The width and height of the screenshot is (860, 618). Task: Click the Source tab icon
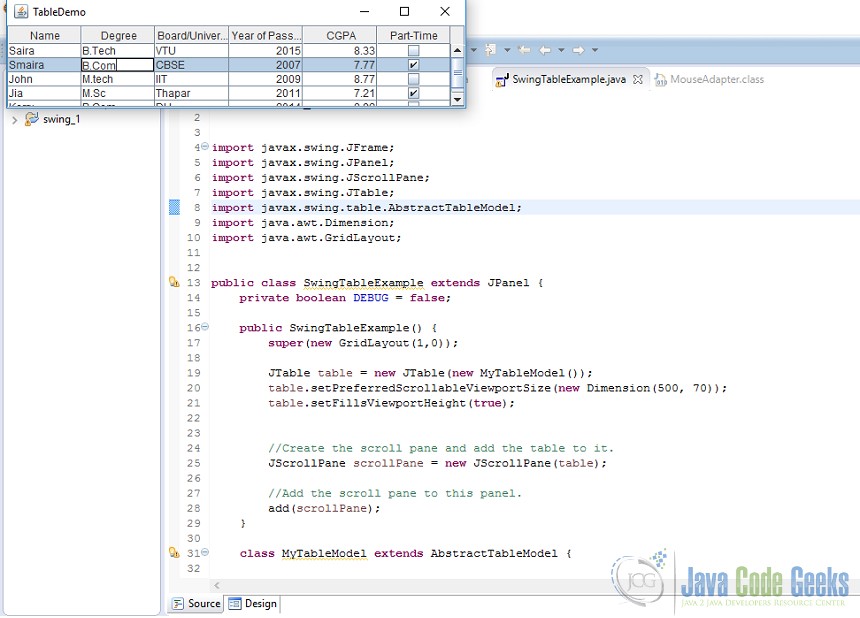[x=178, y=604]
